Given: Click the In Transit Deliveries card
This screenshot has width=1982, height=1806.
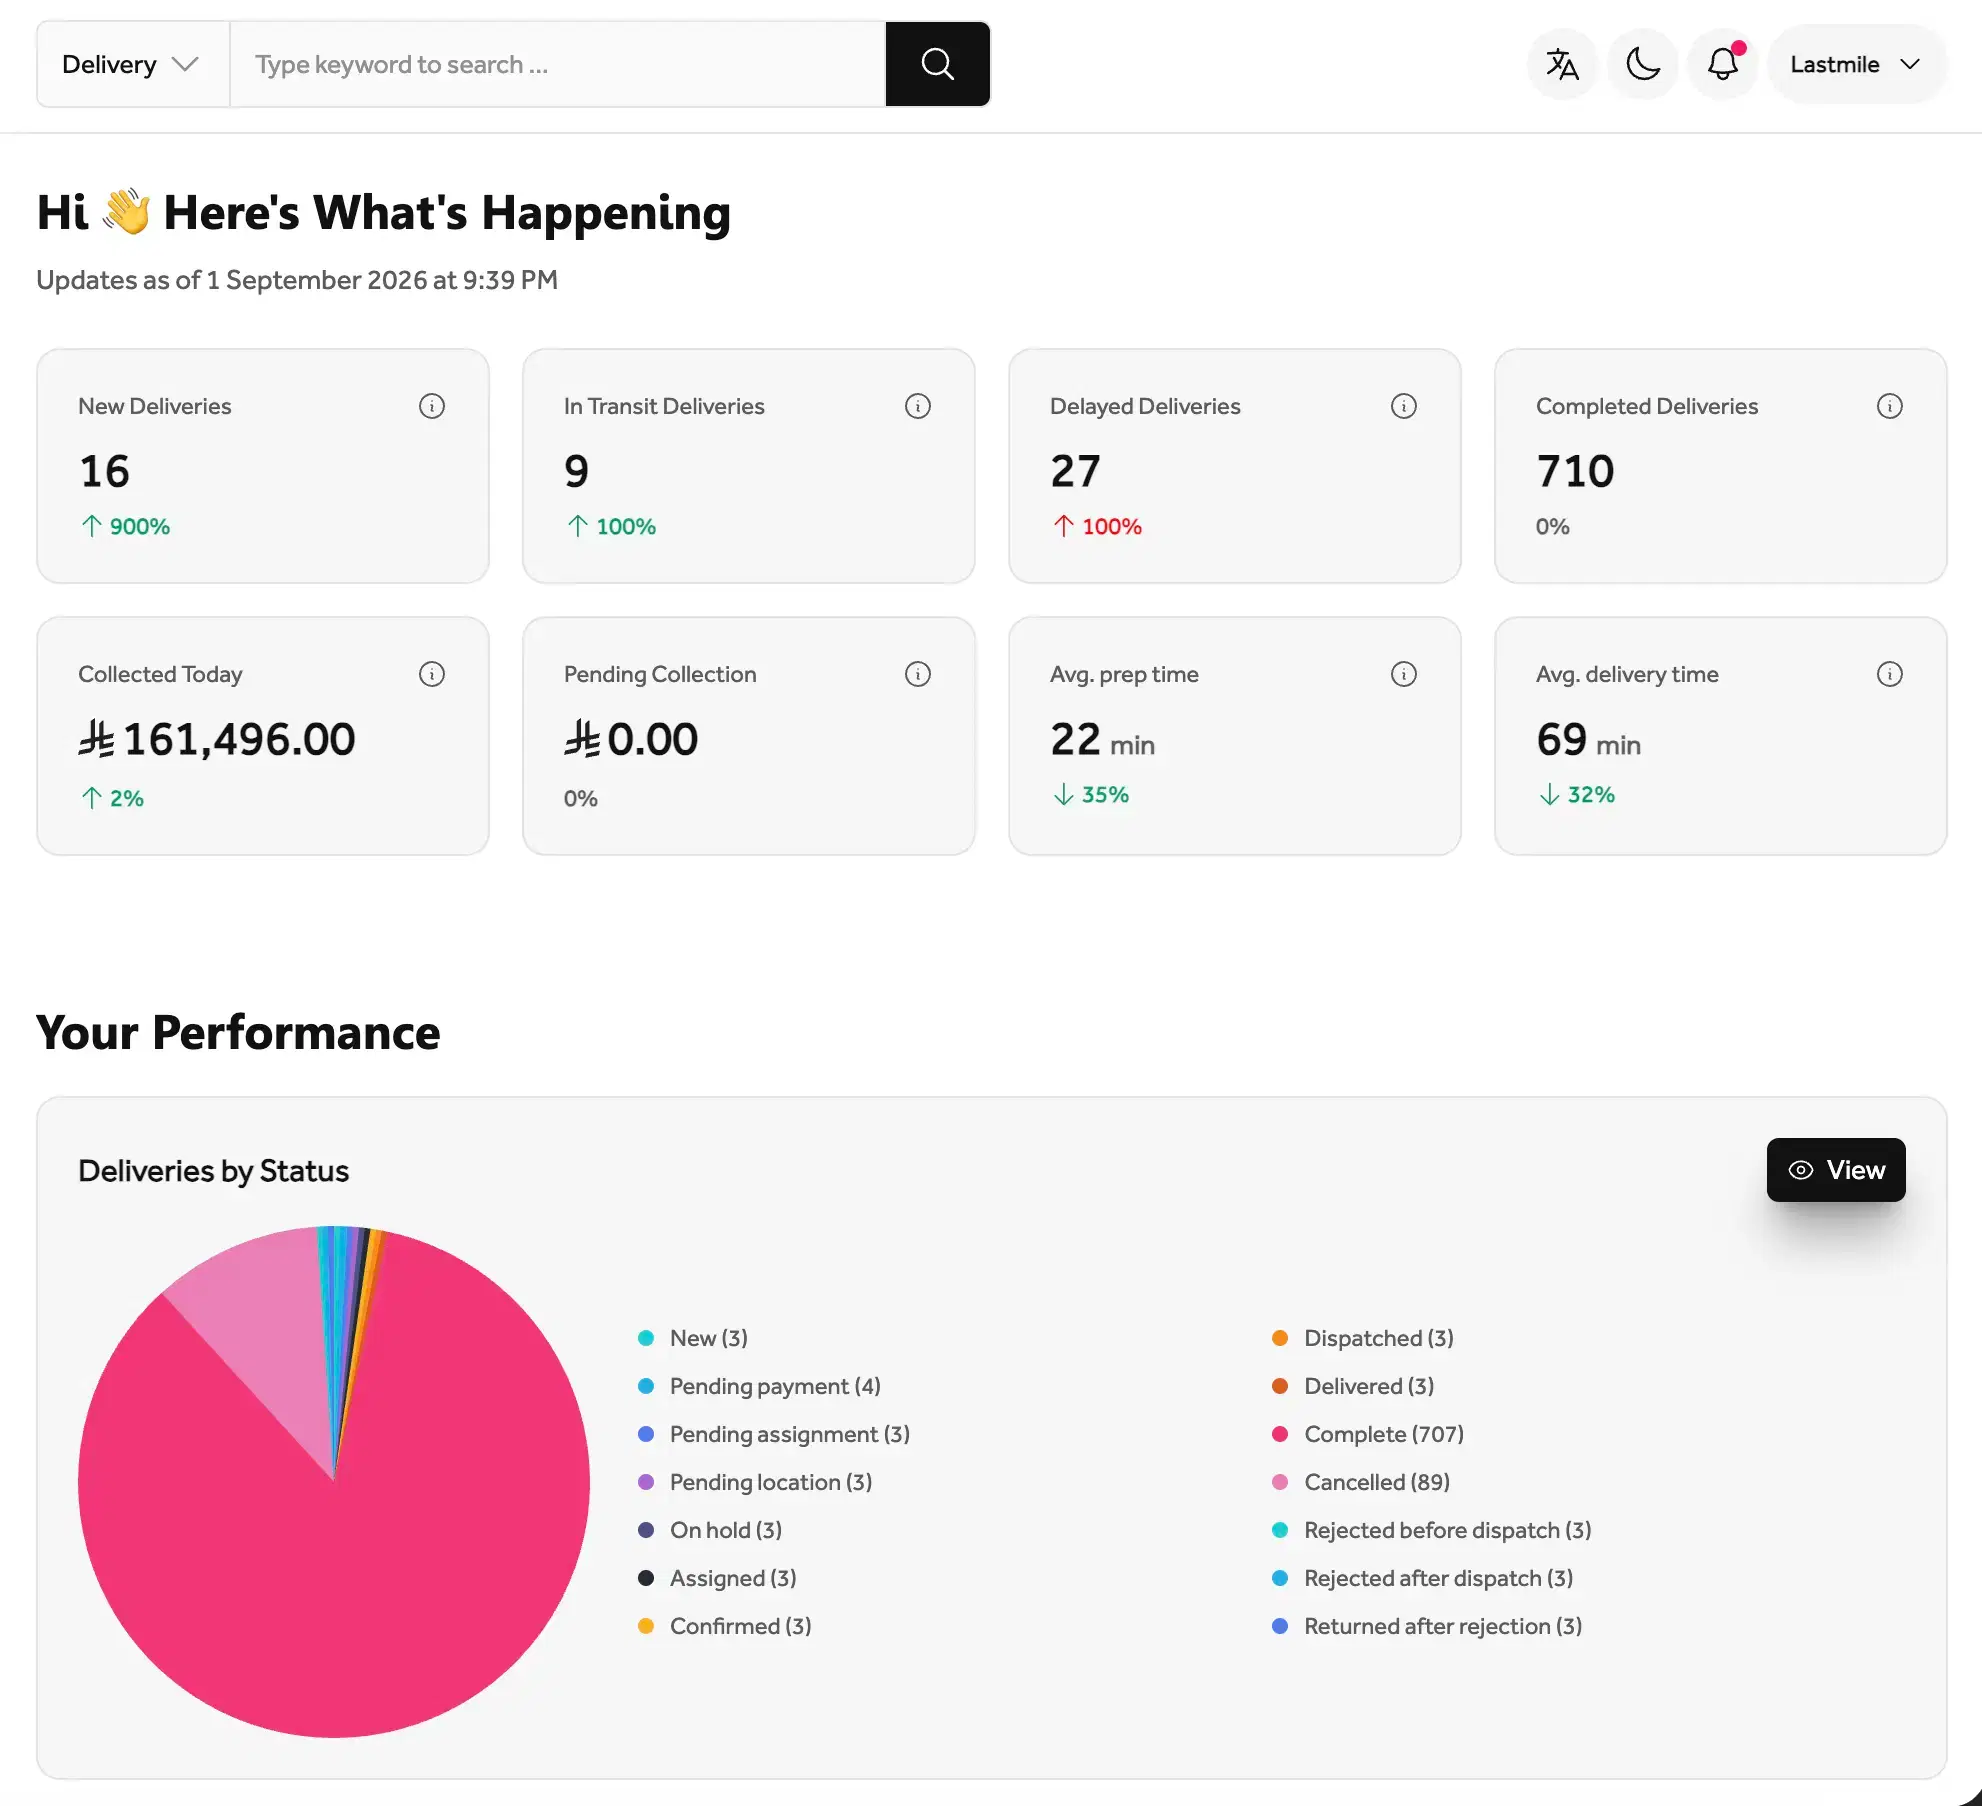Looking at the screenshot, I should click(x=749, y=466).
